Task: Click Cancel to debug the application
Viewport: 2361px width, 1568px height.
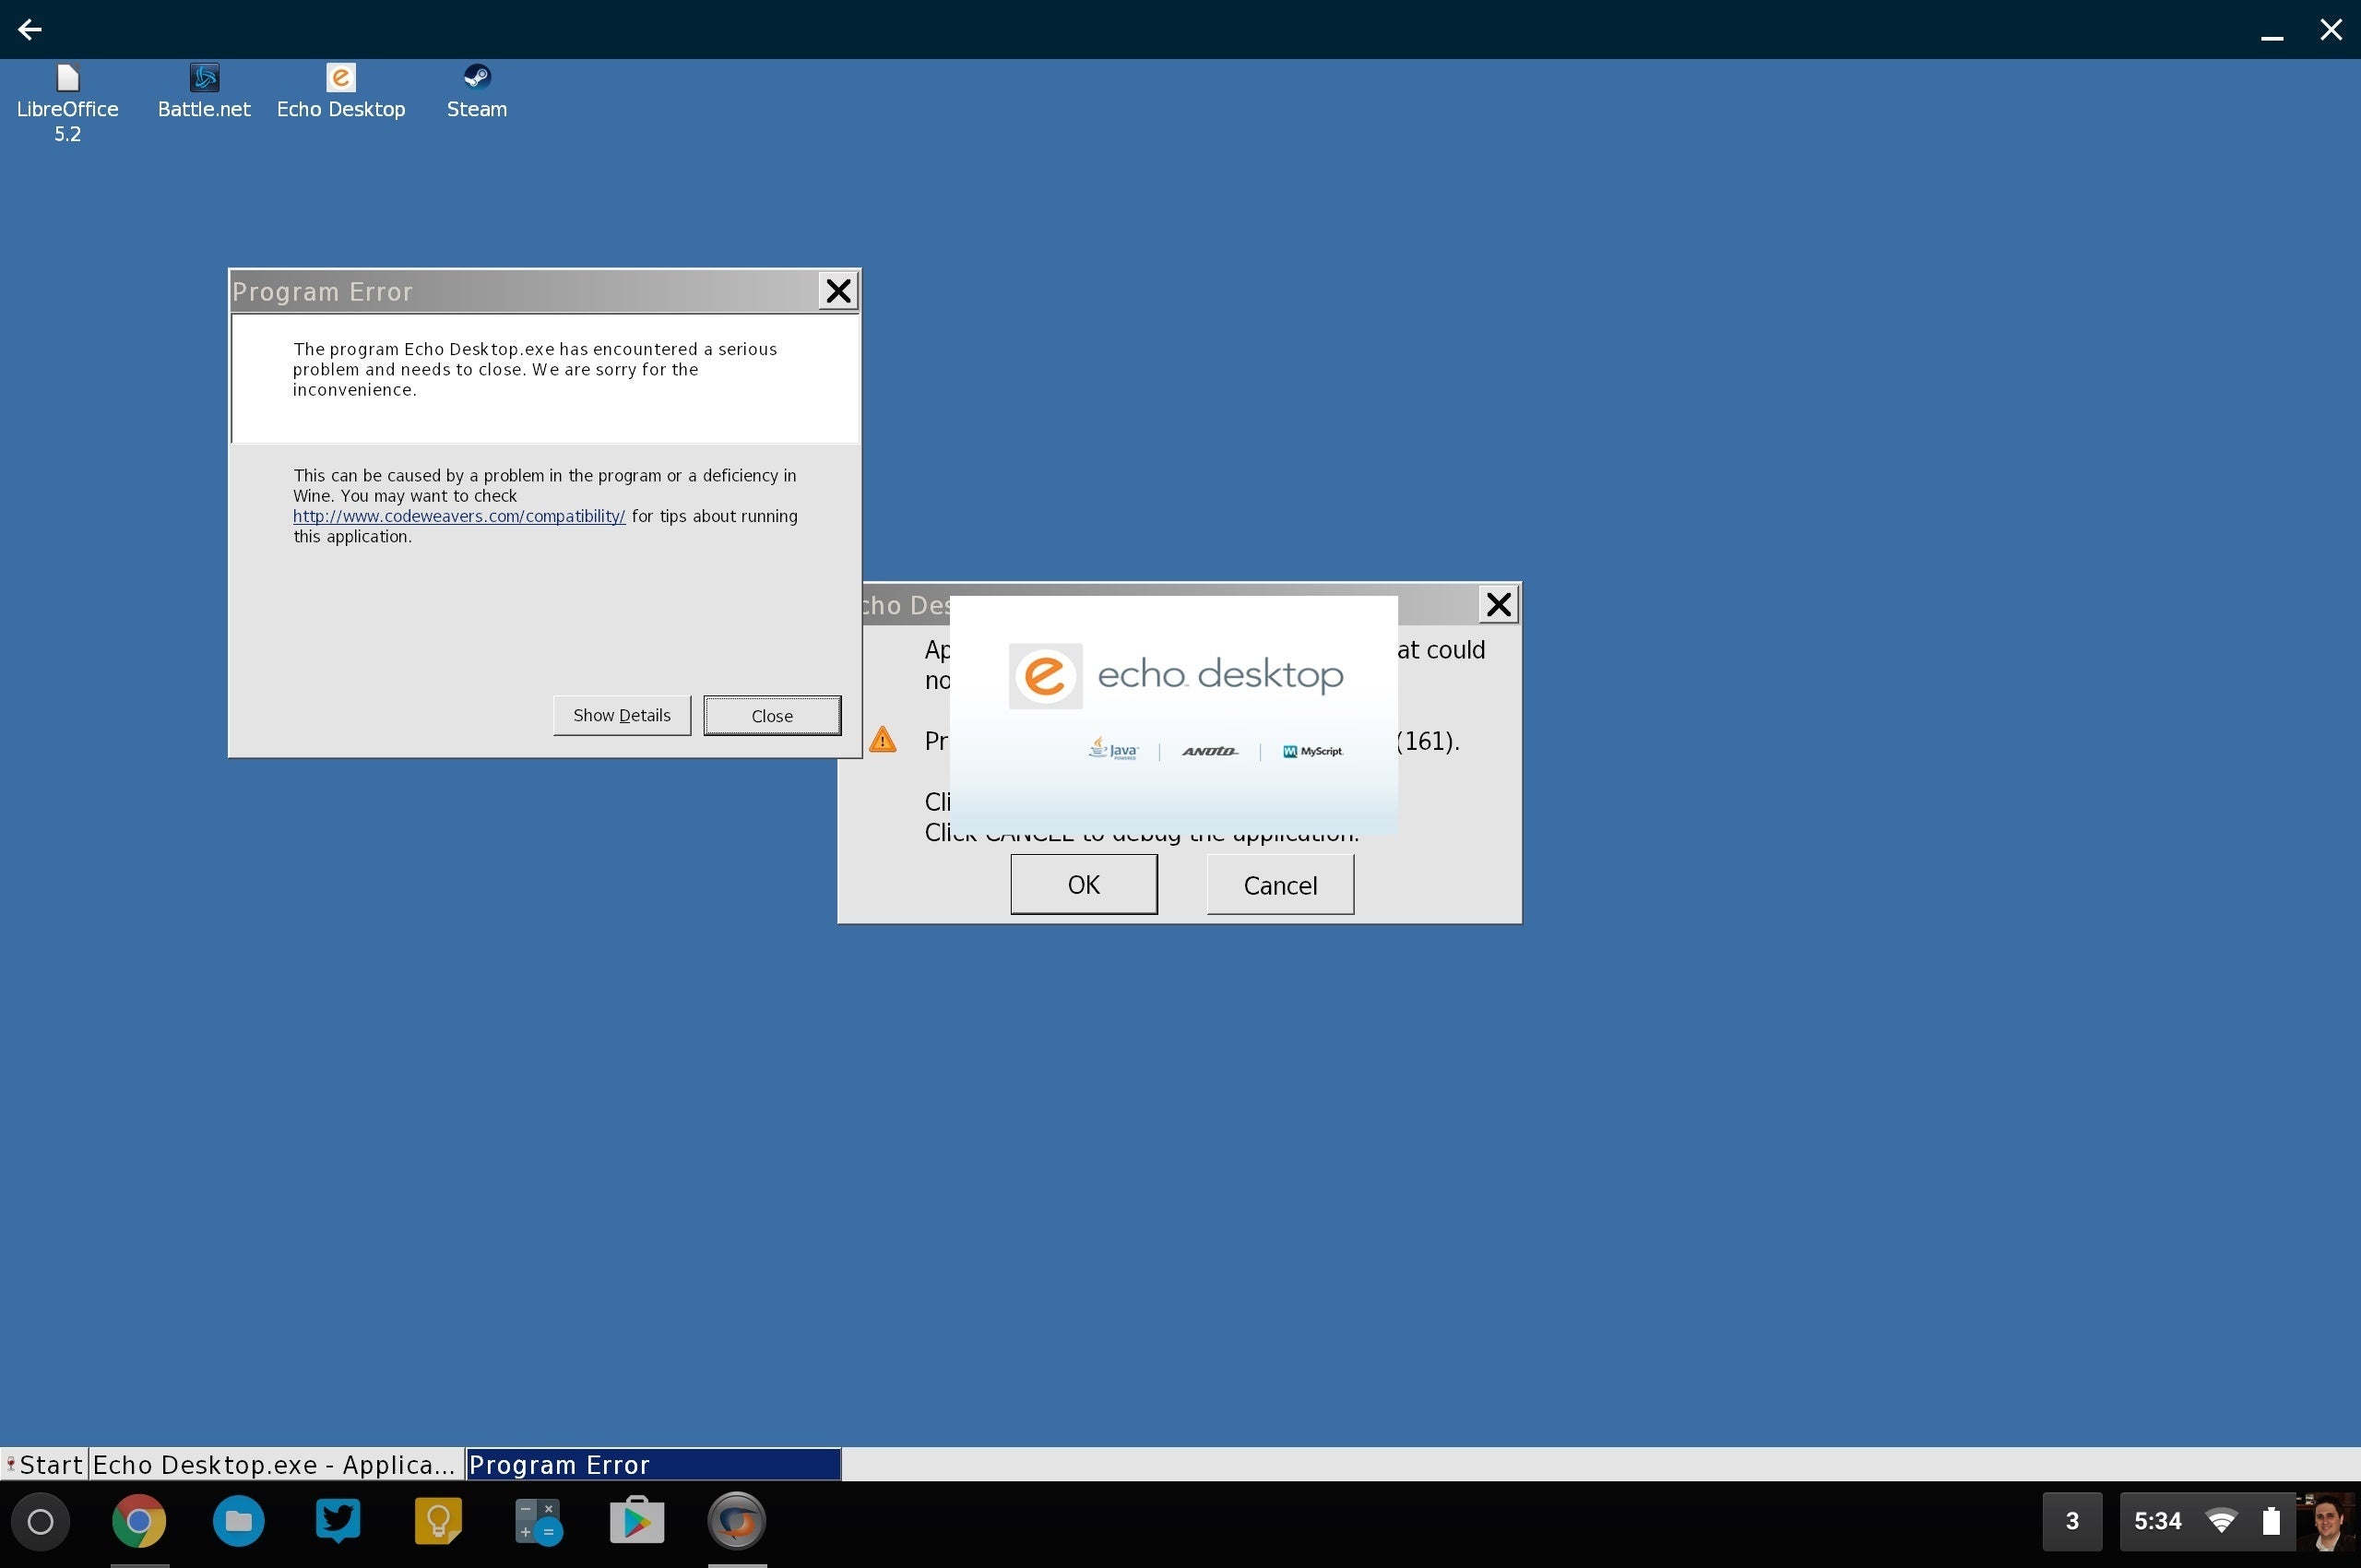Action: coord(1280,884)
